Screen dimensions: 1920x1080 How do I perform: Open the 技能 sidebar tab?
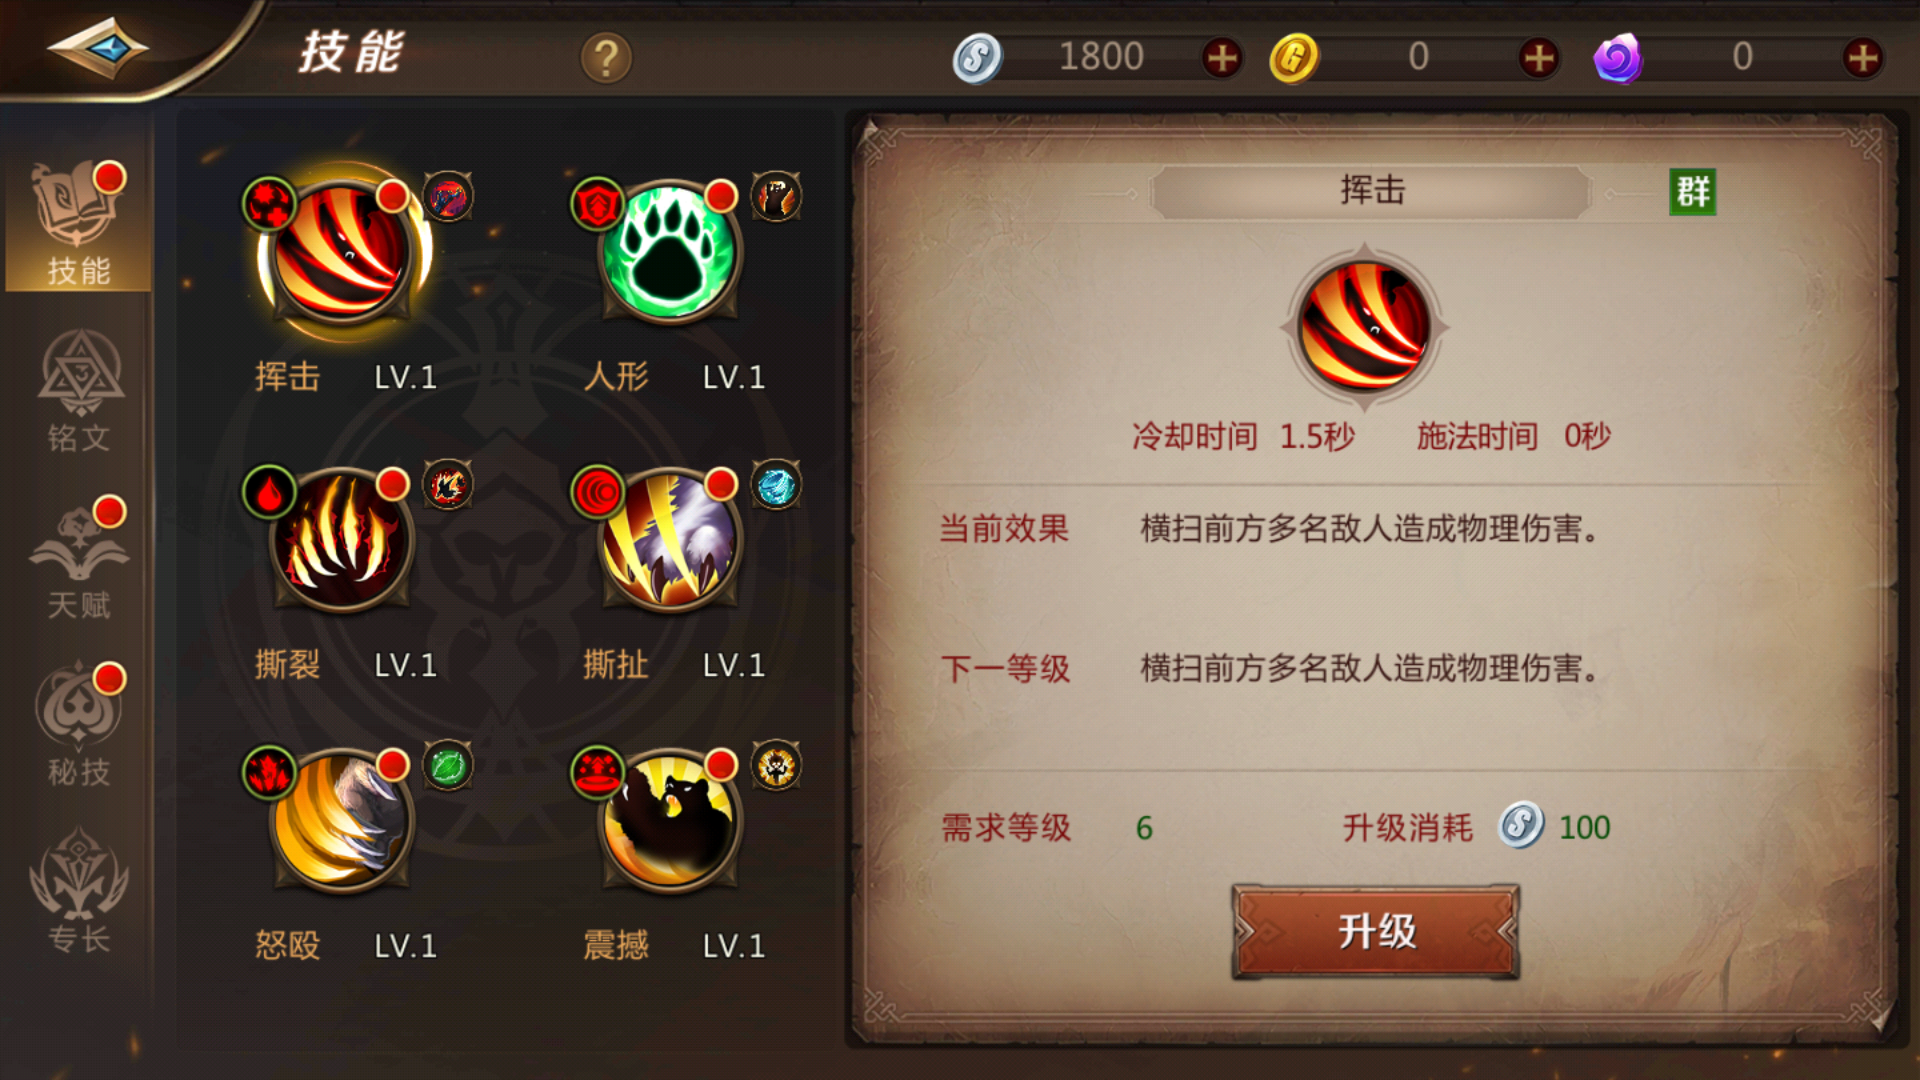[79, 224]
